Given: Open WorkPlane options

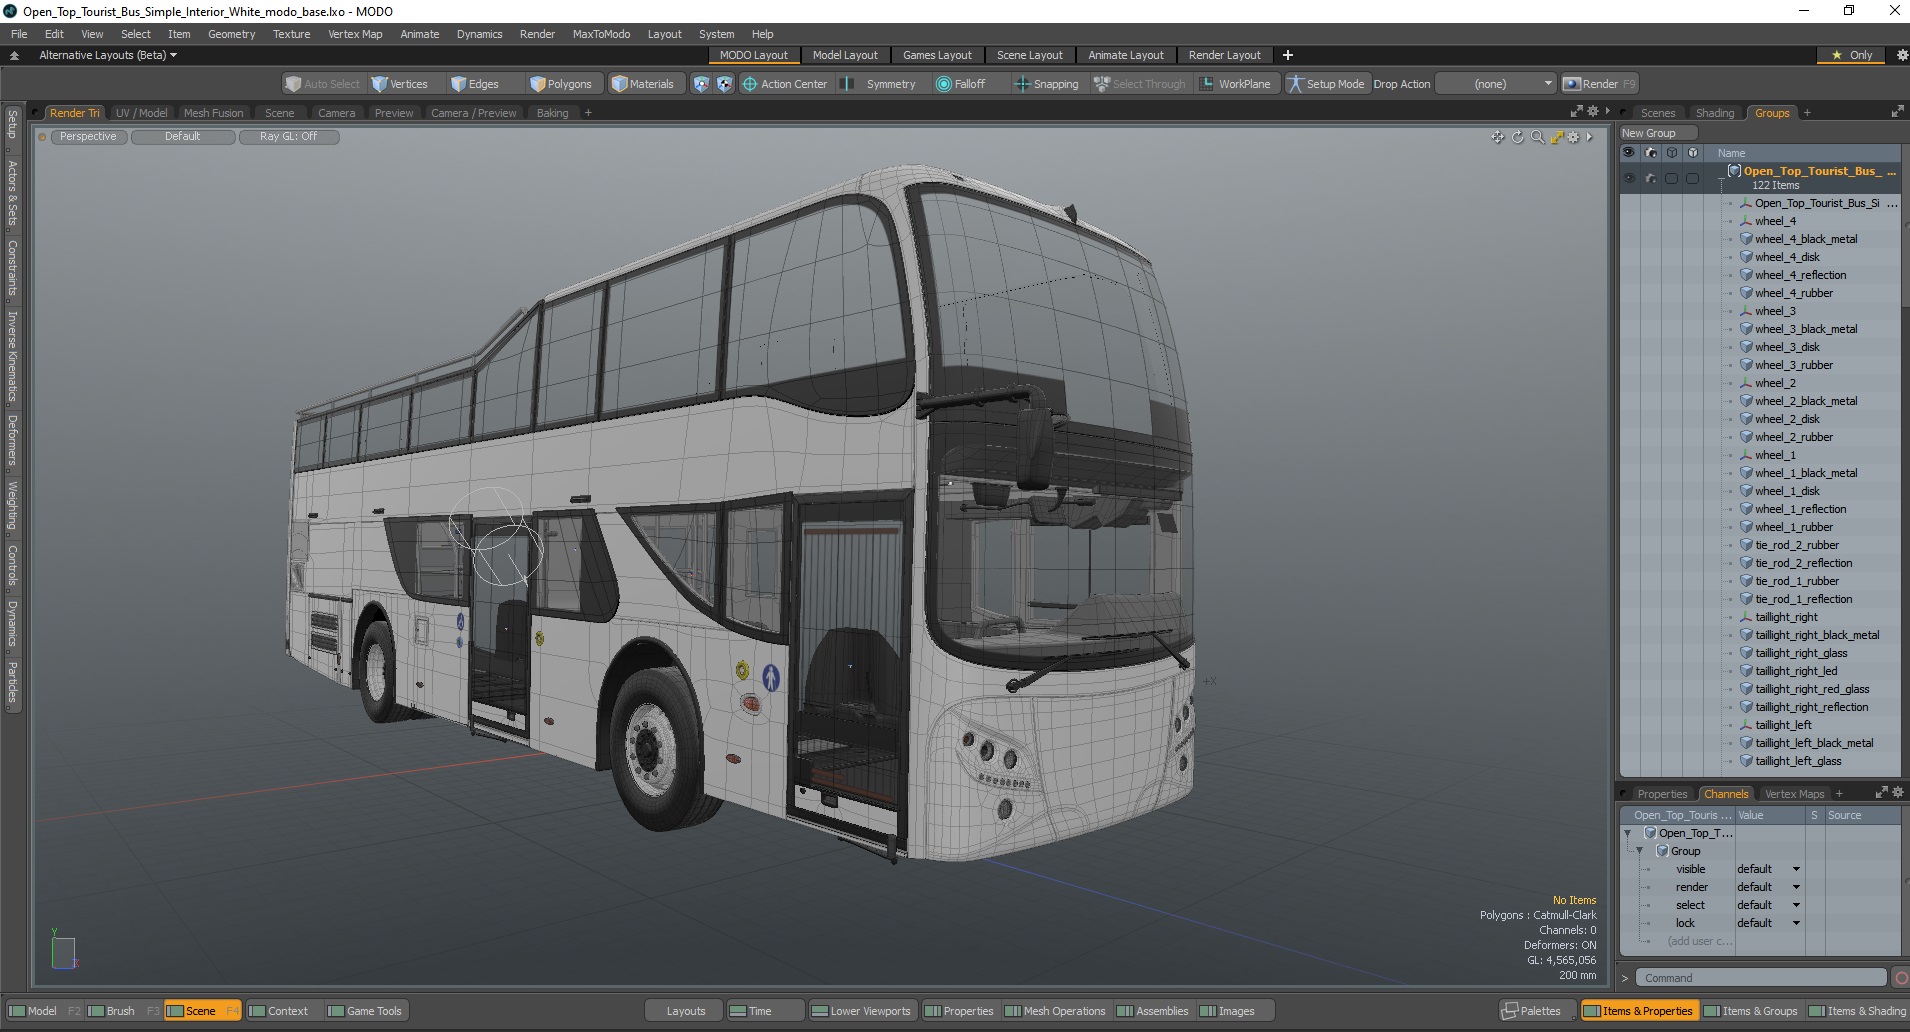Looking at the screenshot, I should [1236, 84].
